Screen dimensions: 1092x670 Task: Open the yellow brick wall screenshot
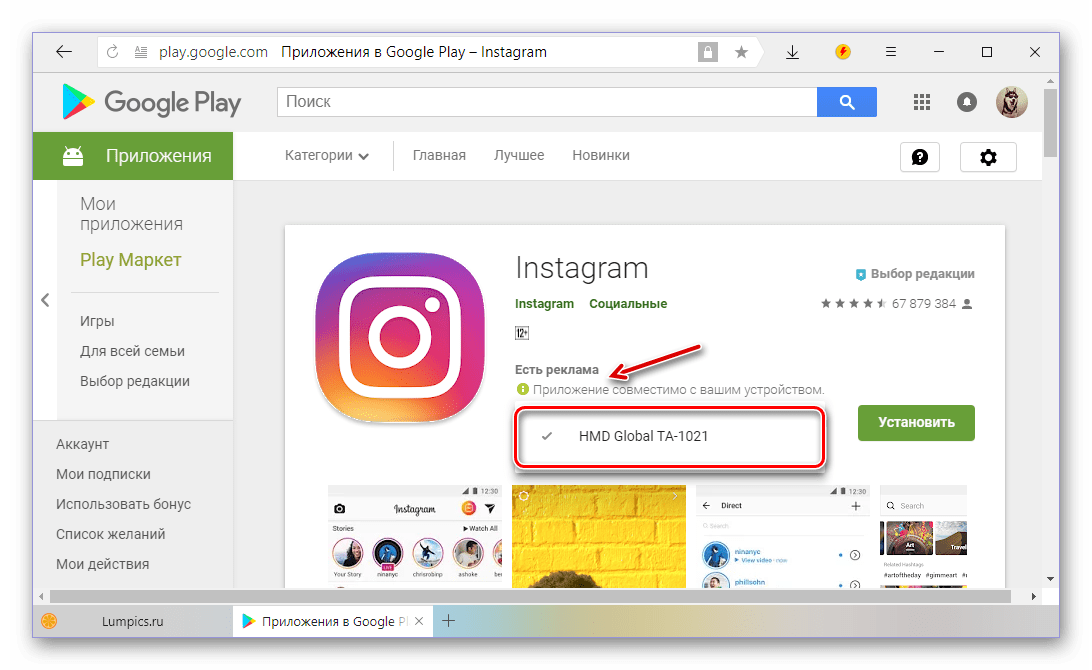[598, 536]
